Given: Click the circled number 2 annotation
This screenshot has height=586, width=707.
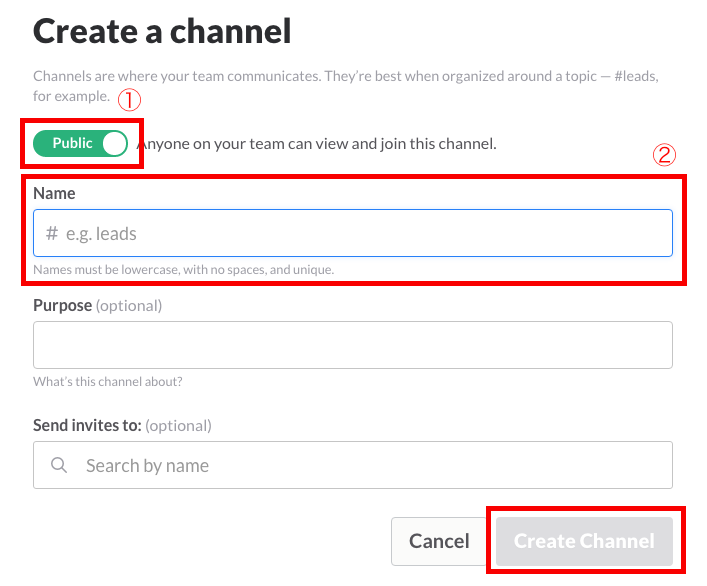Looking at the screenshot, I should (664, 155).
